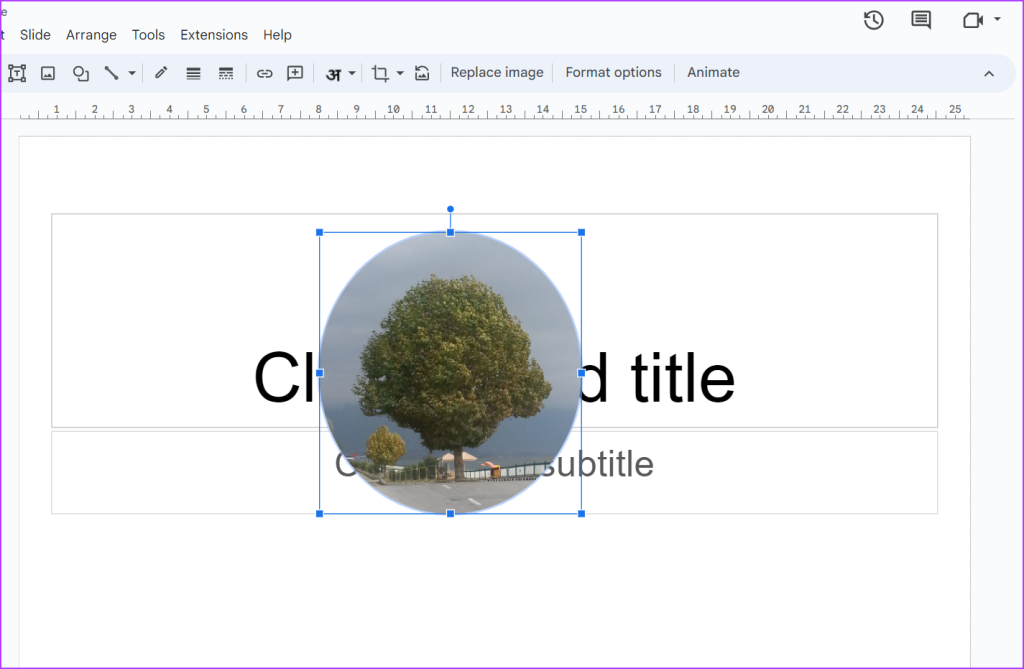Click the insert image icon
The image size is (1024, 669).
click(48, 73)
